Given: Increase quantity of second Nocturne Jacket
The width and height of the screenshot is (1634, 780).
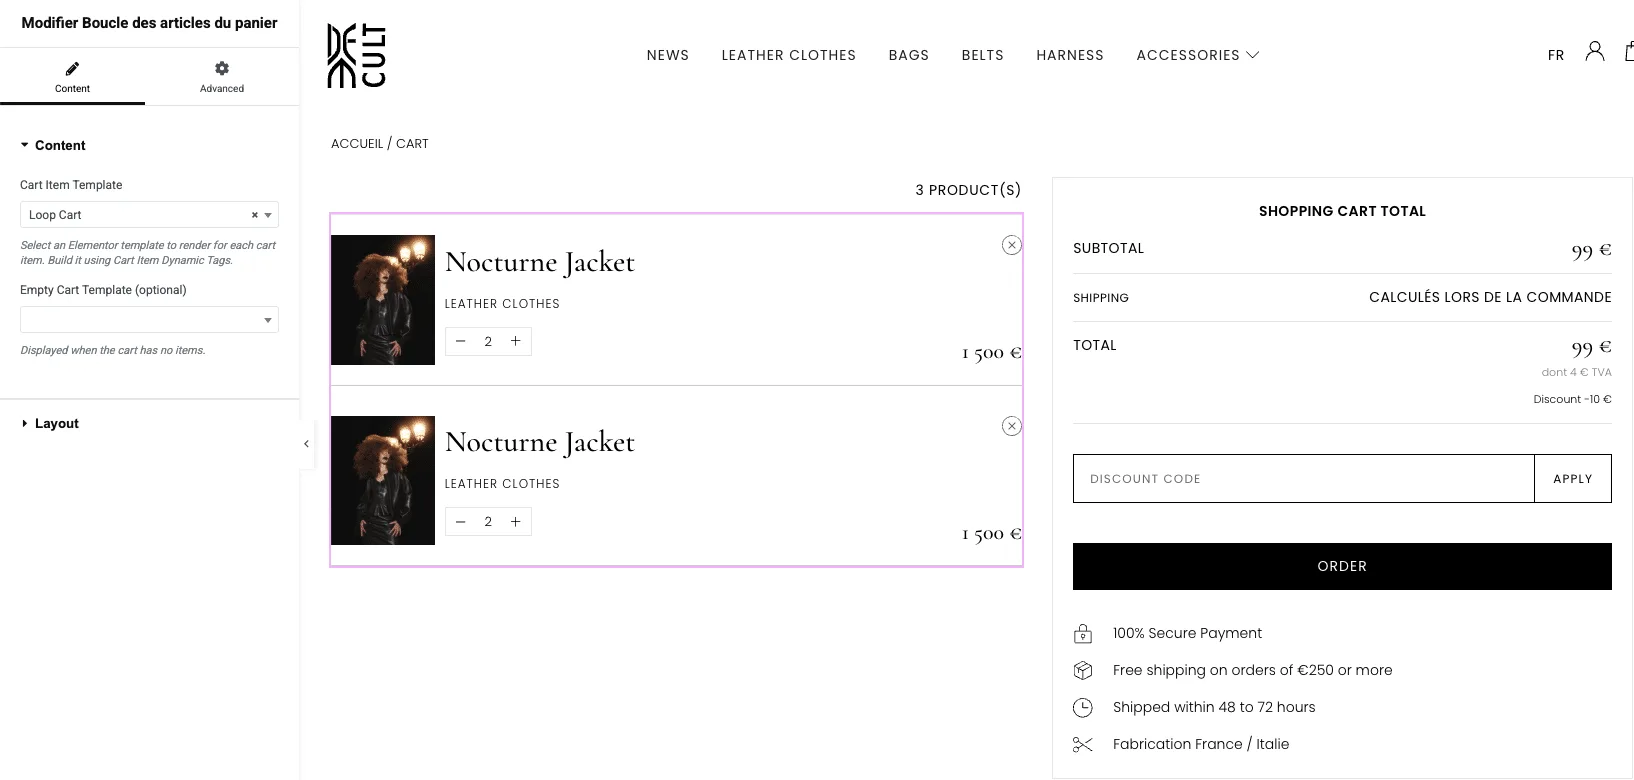Looking at the screenshot, I should [515, 521].
